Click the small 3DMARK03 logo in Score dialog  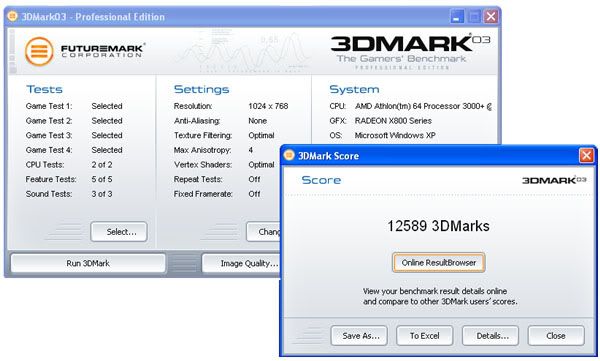click(x=554, y=180)
